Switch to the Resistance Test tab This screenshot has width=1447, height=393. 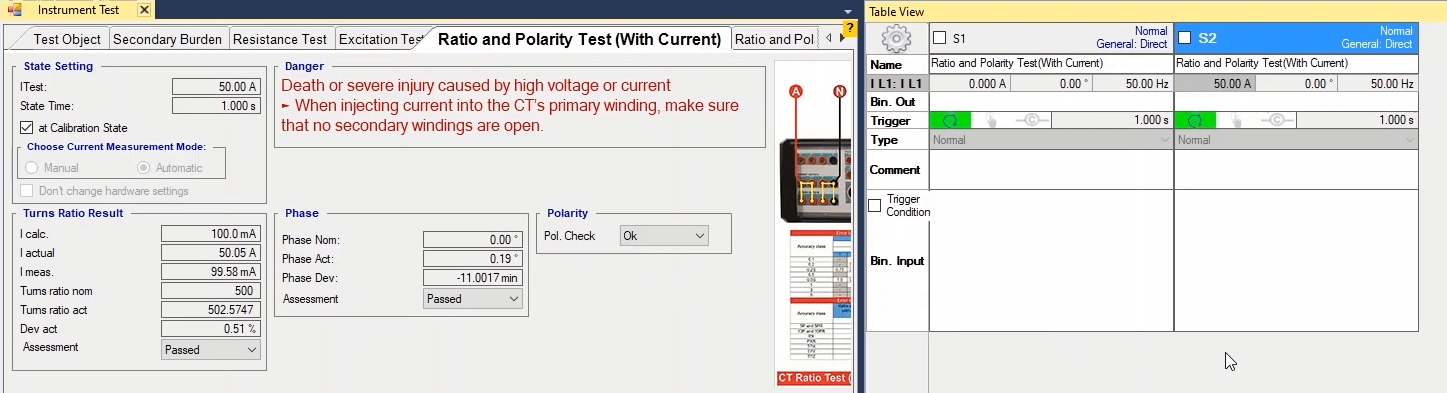click(x=280, y=39)
